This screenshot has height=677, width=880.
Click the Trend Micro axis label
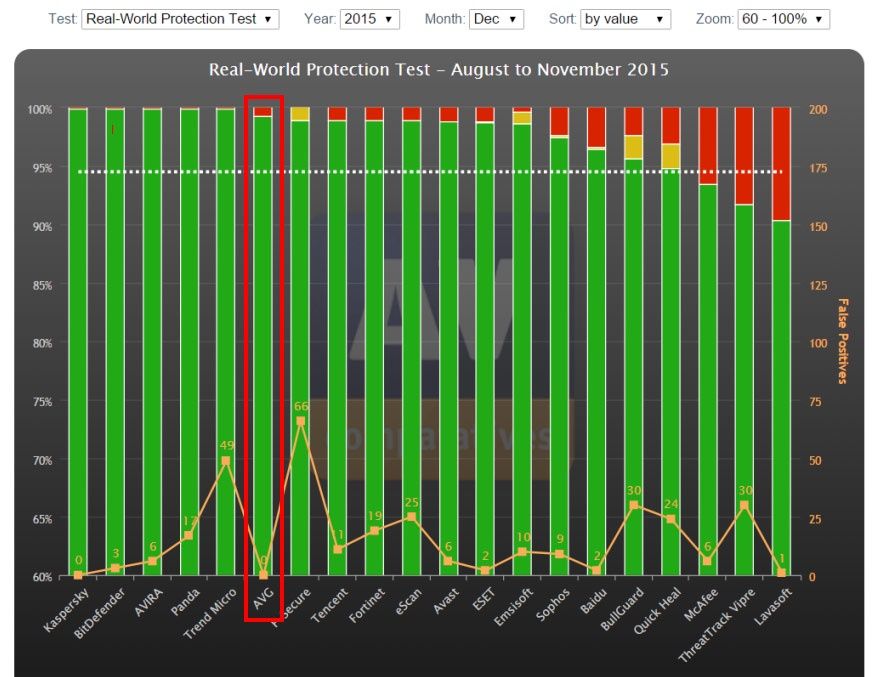pyautogui.click(x=209, y=614)
